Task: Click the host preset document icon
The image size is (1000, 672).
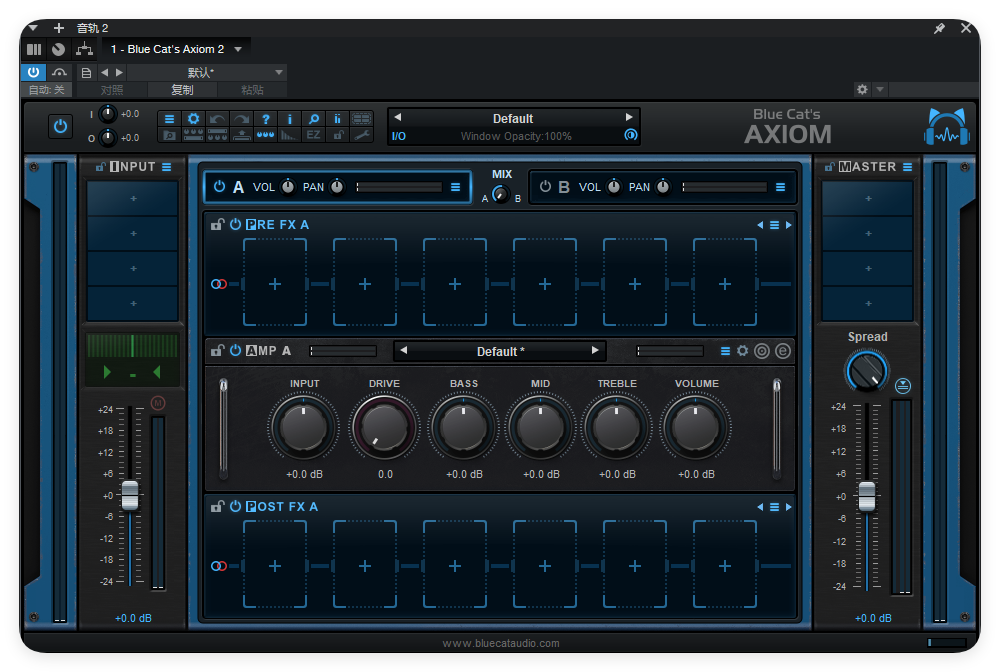Action: pos(86,72)
